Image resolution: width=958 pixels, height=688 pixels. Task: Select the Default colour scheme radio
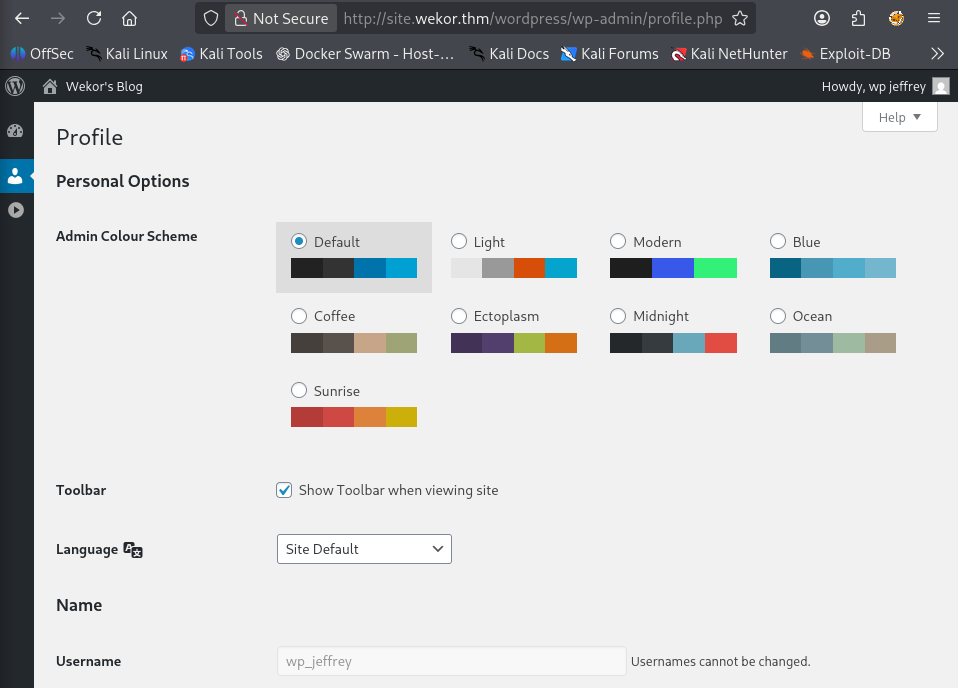click(x=299, y=241)
